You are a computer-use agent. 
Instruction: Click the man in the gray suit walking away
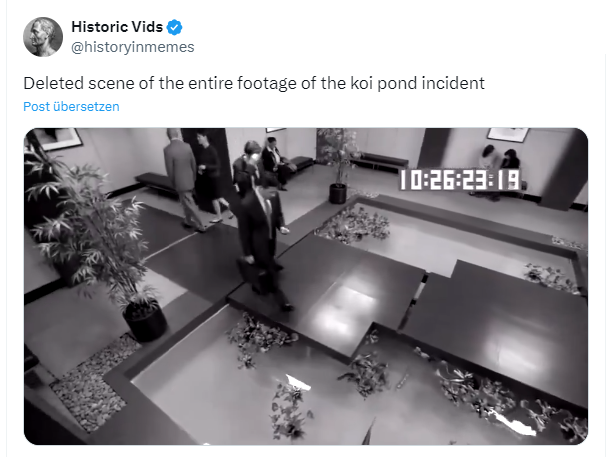(183, 180)
